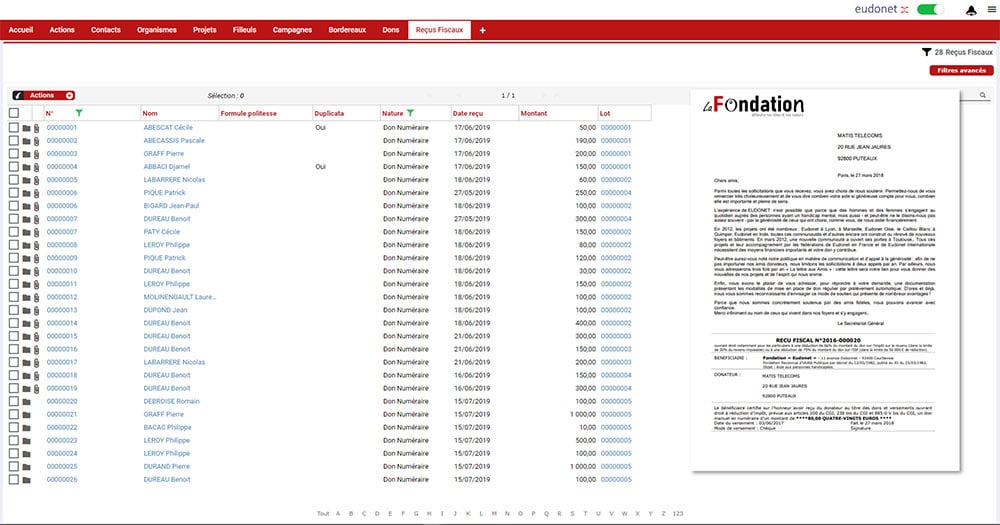Expand the red Actions dropdown above the table
This screenshot has width=1000, height=525.
43,95
